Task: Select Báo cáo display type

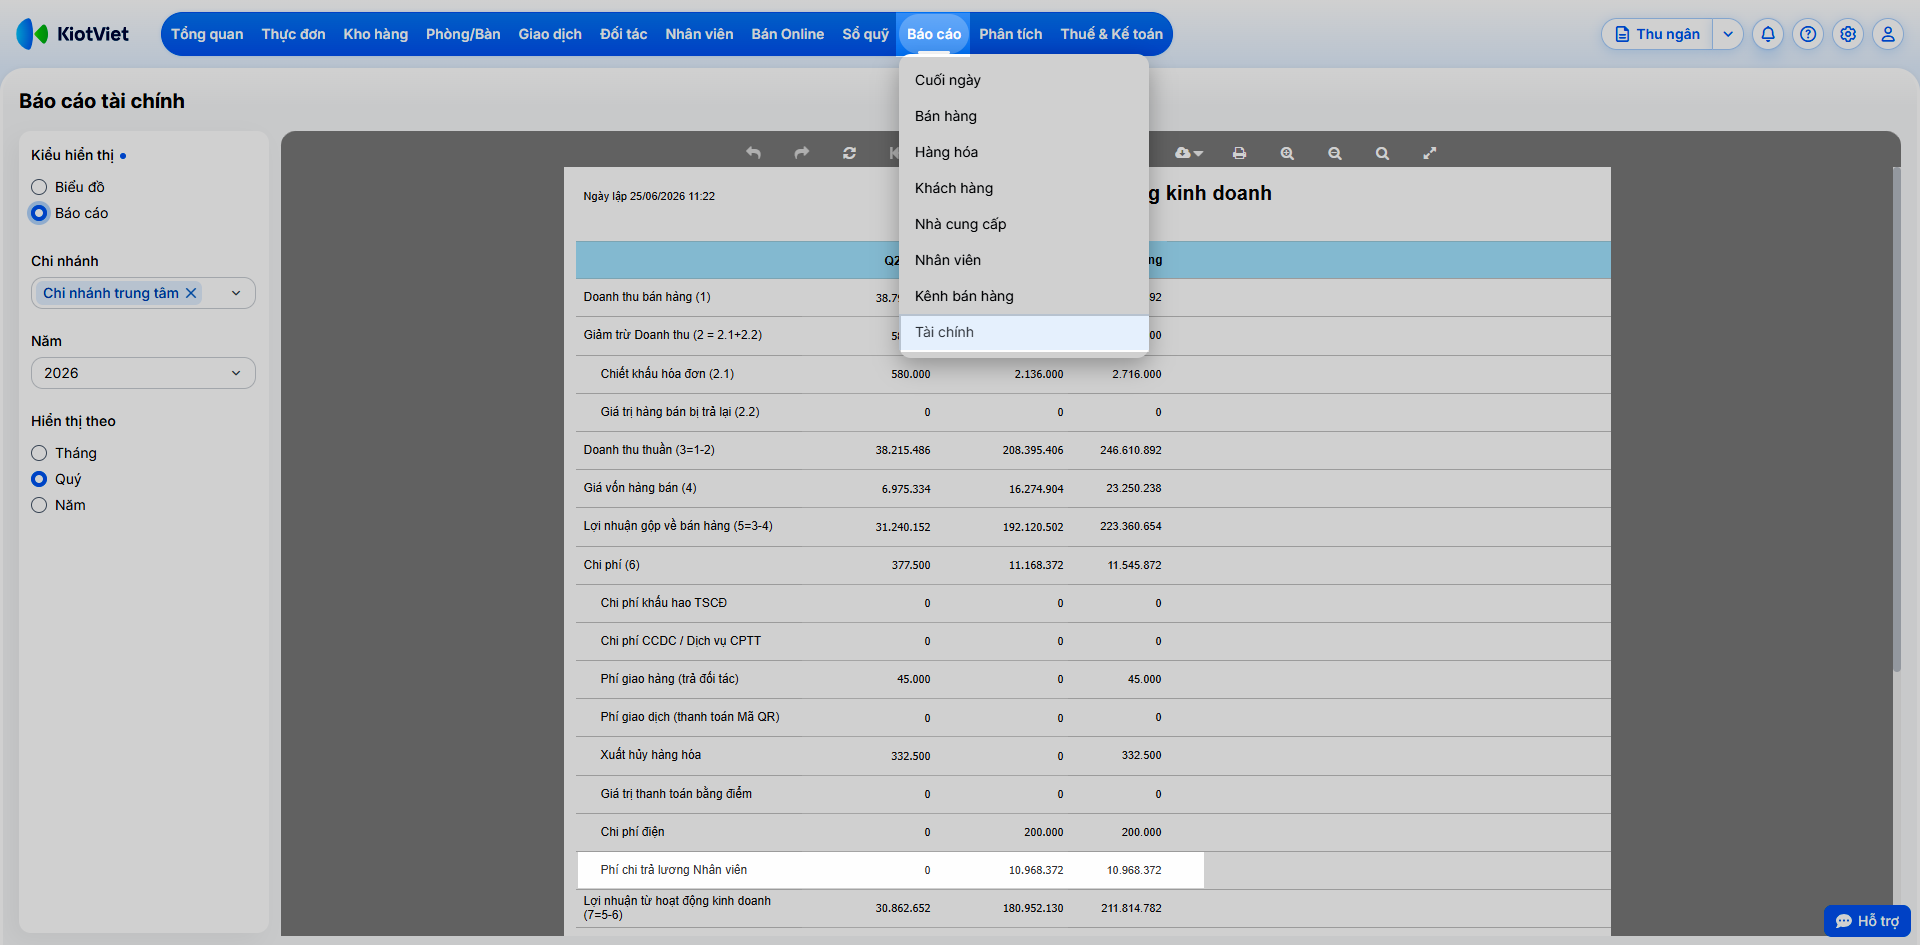Action: click(x=39, y=213)
